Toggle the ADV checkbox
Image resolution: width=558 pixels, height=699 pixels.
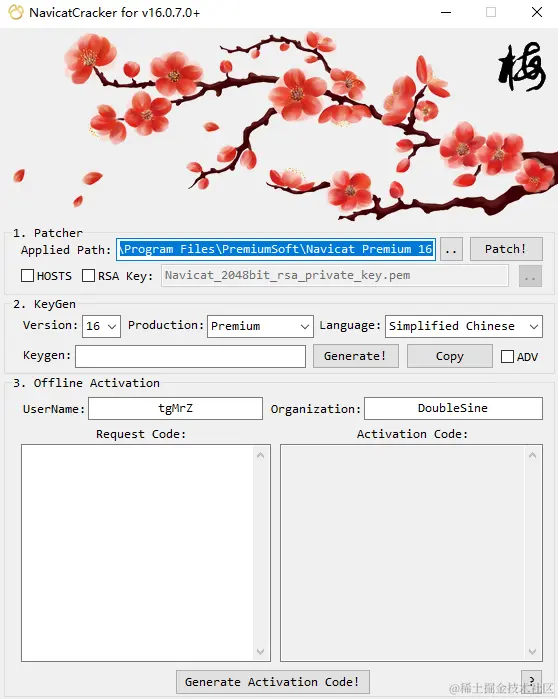click(507, 356)
